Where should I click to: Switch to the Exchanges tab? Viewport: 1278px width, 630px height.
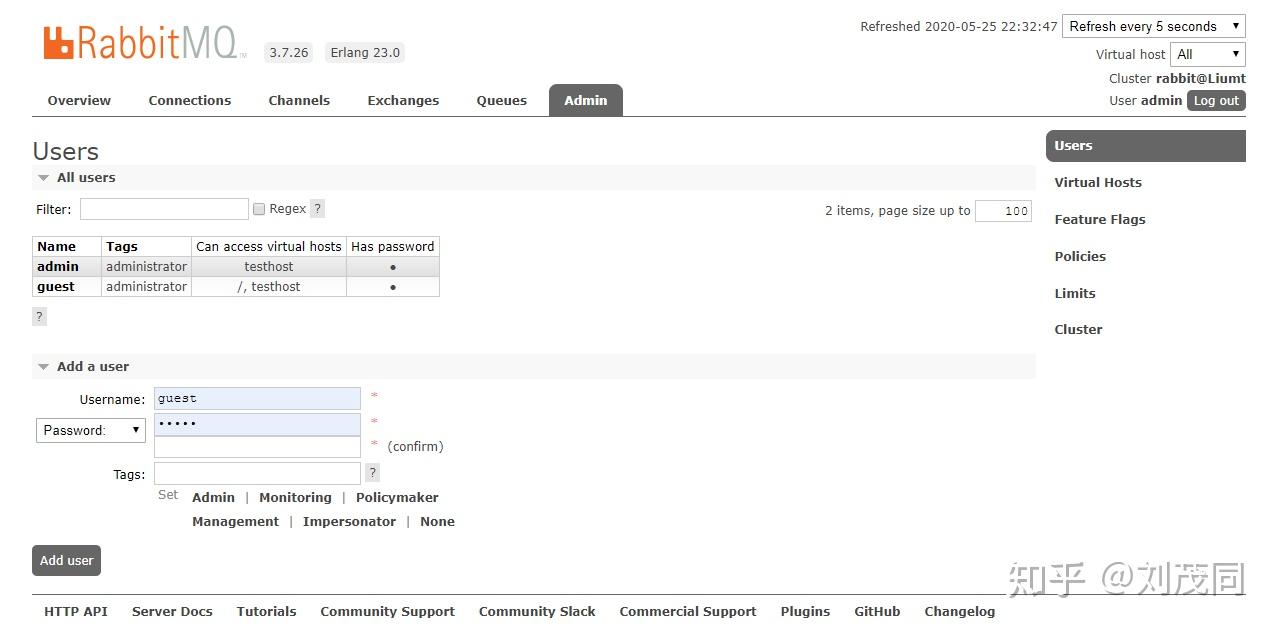tap(403, 100)
